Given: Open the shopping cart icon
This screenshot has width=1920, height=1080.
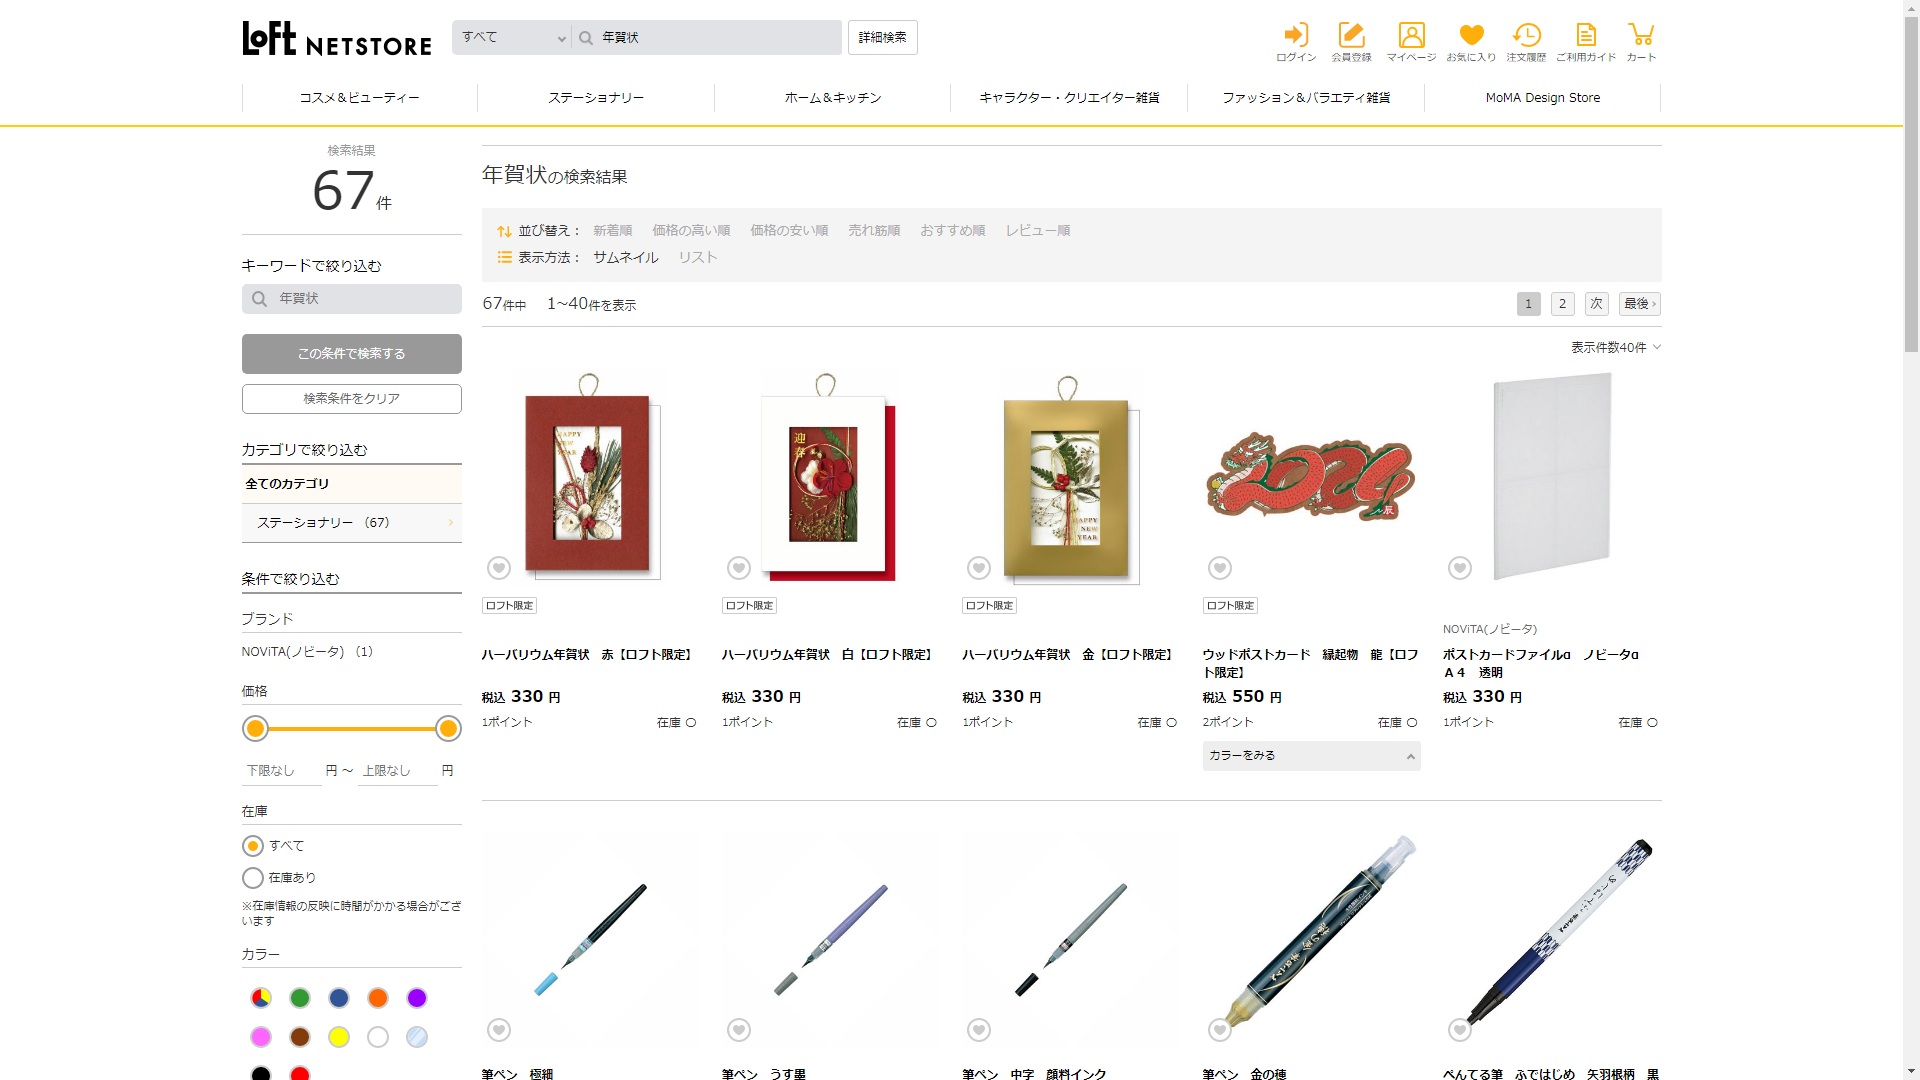Looking at the screenshot, I should [1640, 36].
